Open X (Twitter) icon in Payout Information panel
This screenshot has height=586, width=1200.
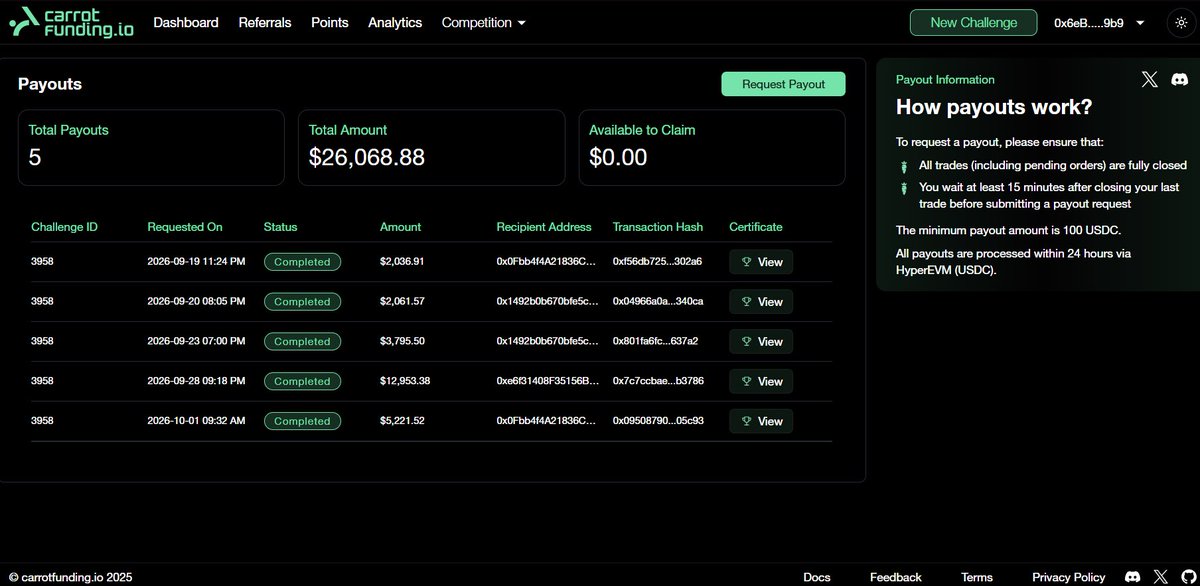click(1150, 79)
